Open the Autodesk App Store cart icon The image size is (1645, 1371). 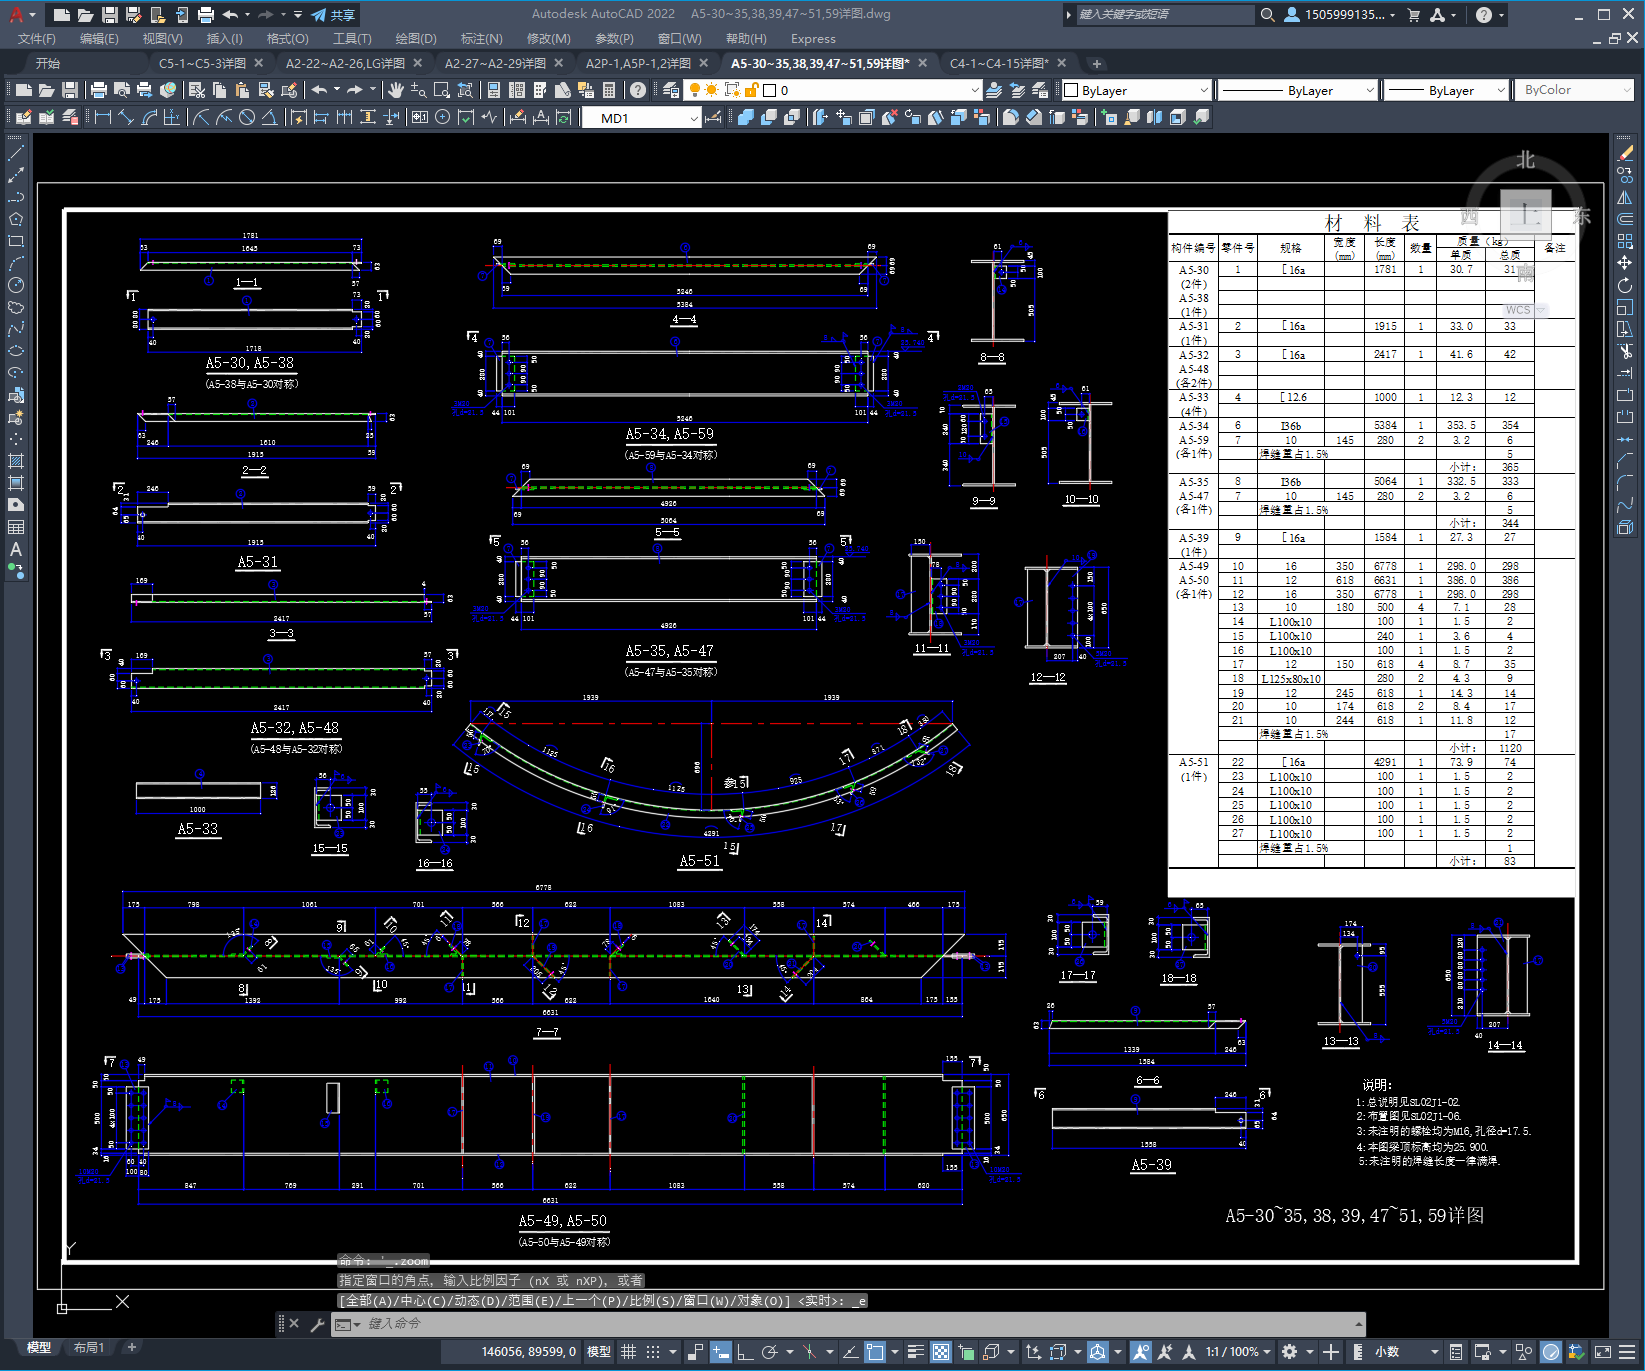pyautogui.click(x=1414, y=14)
